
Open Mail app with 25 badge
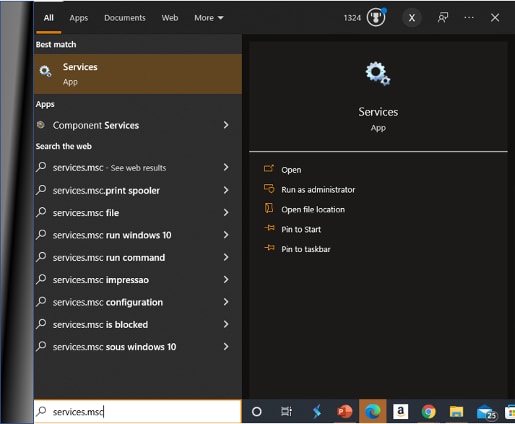(x=486, y=412)
